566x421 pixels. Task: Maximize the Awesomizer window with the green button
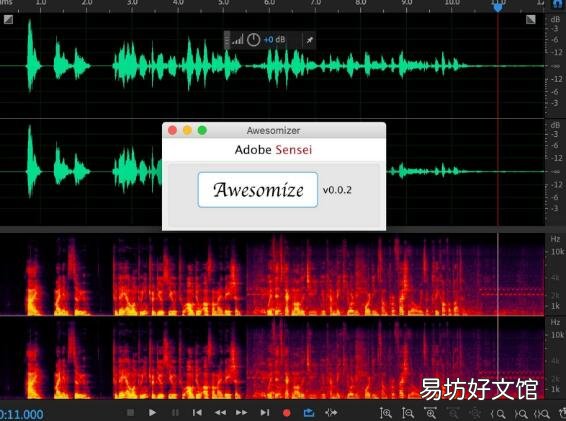coord(202,130)
